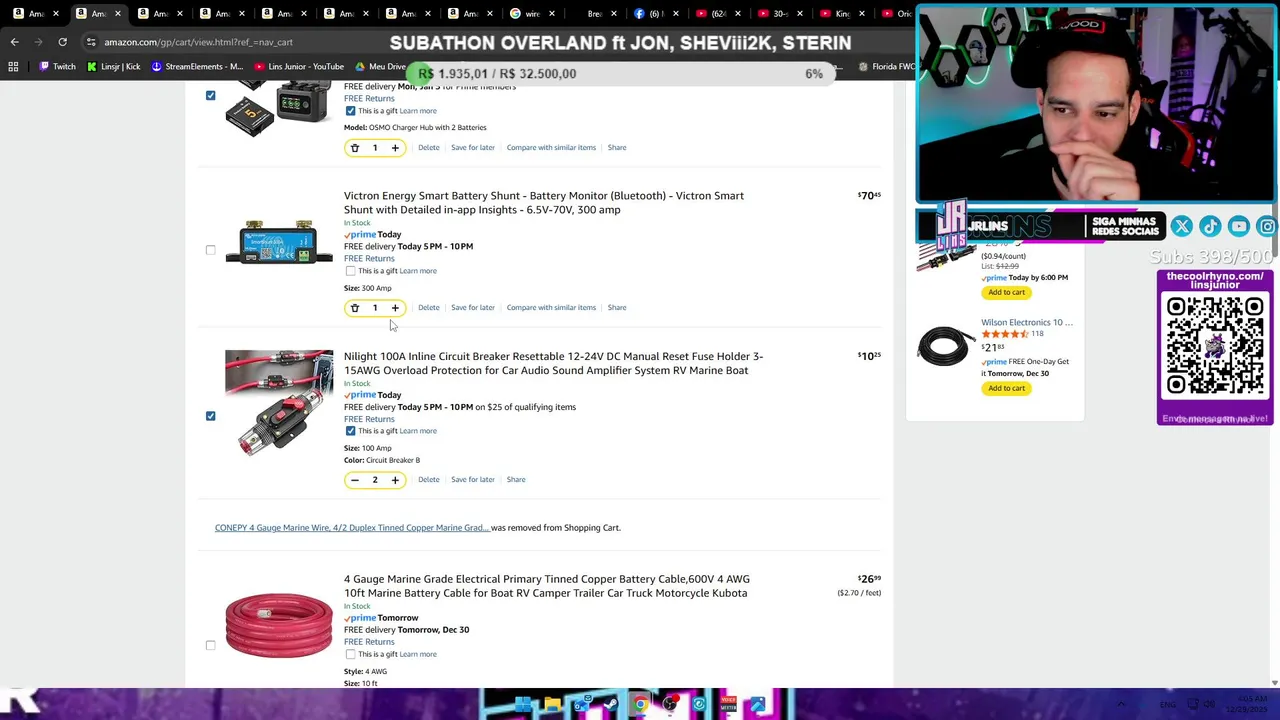The image size is (1280, 720).
Task: Open the StreamElements bookmark
Action: click(x=197, y=67)
